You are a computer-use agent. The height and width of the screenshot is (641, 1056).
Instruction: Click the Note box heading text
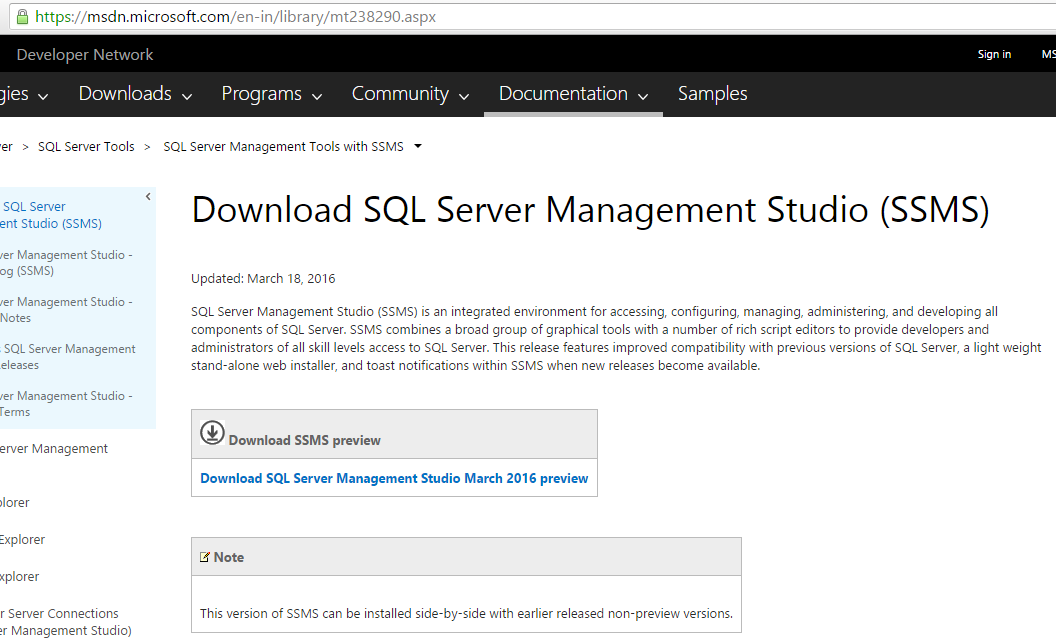coord(228,558)
